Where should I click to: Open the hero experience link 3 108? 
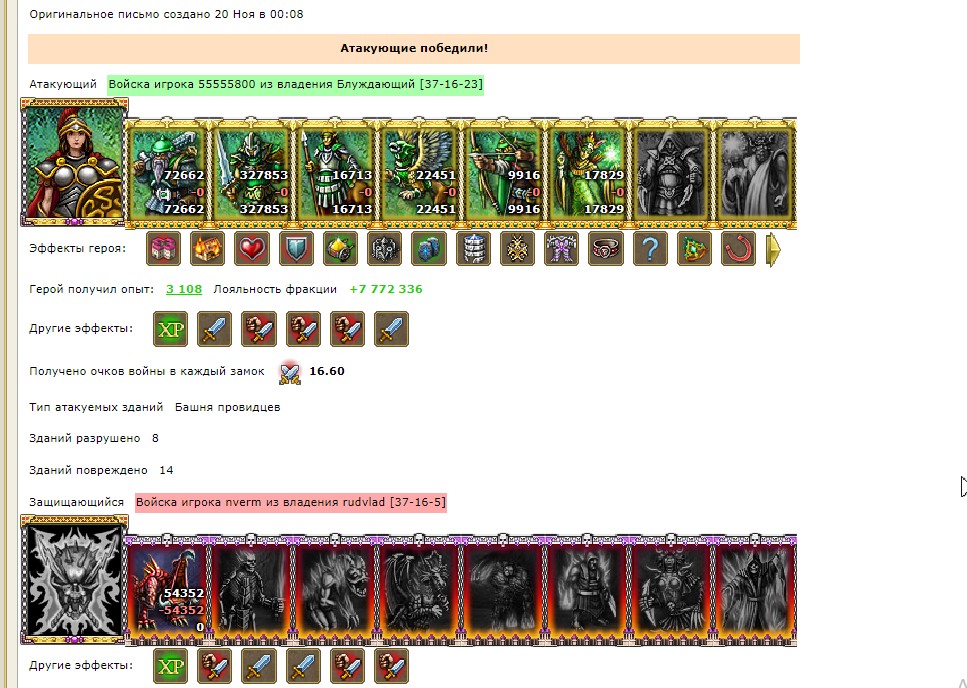tap(184, 289)
